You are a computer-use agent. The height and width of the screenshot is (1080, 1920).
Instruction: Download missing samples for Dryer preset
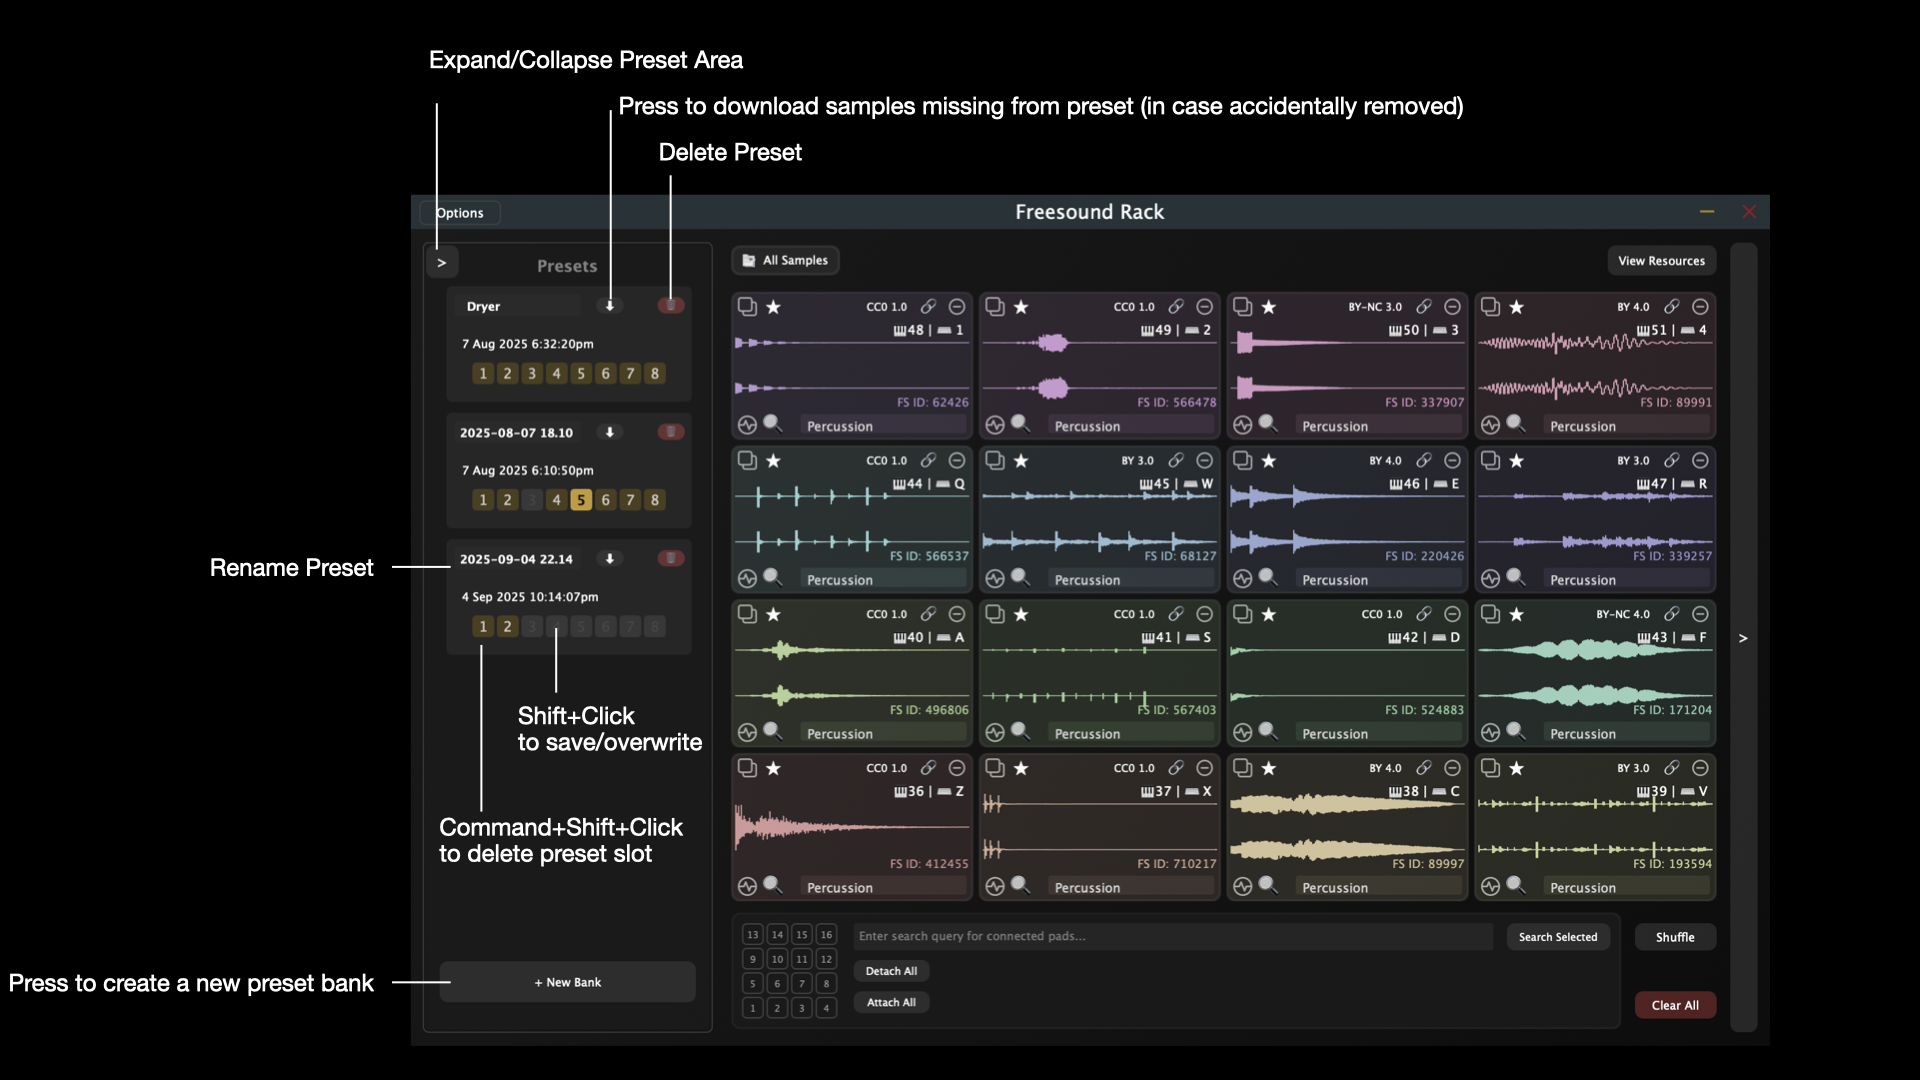pyautogui.click(x=609, y=306)
